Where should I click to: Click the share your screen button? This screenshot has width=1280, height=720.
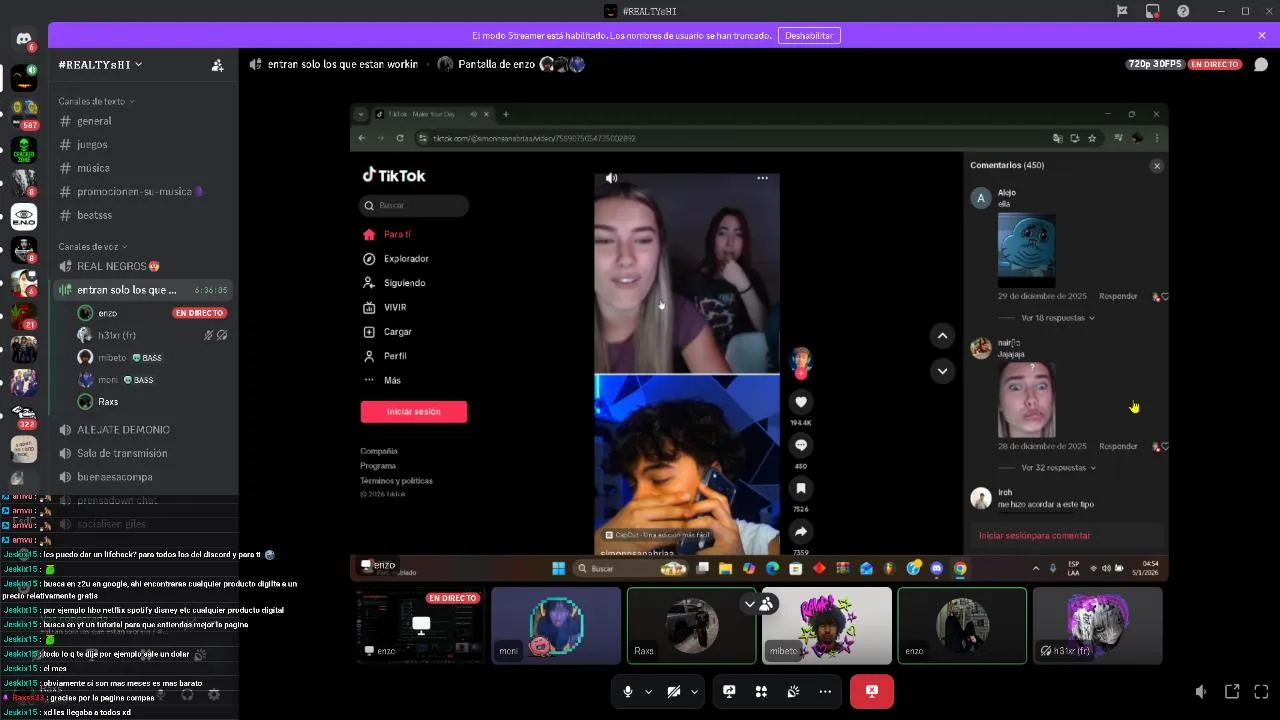click(730, 691)
